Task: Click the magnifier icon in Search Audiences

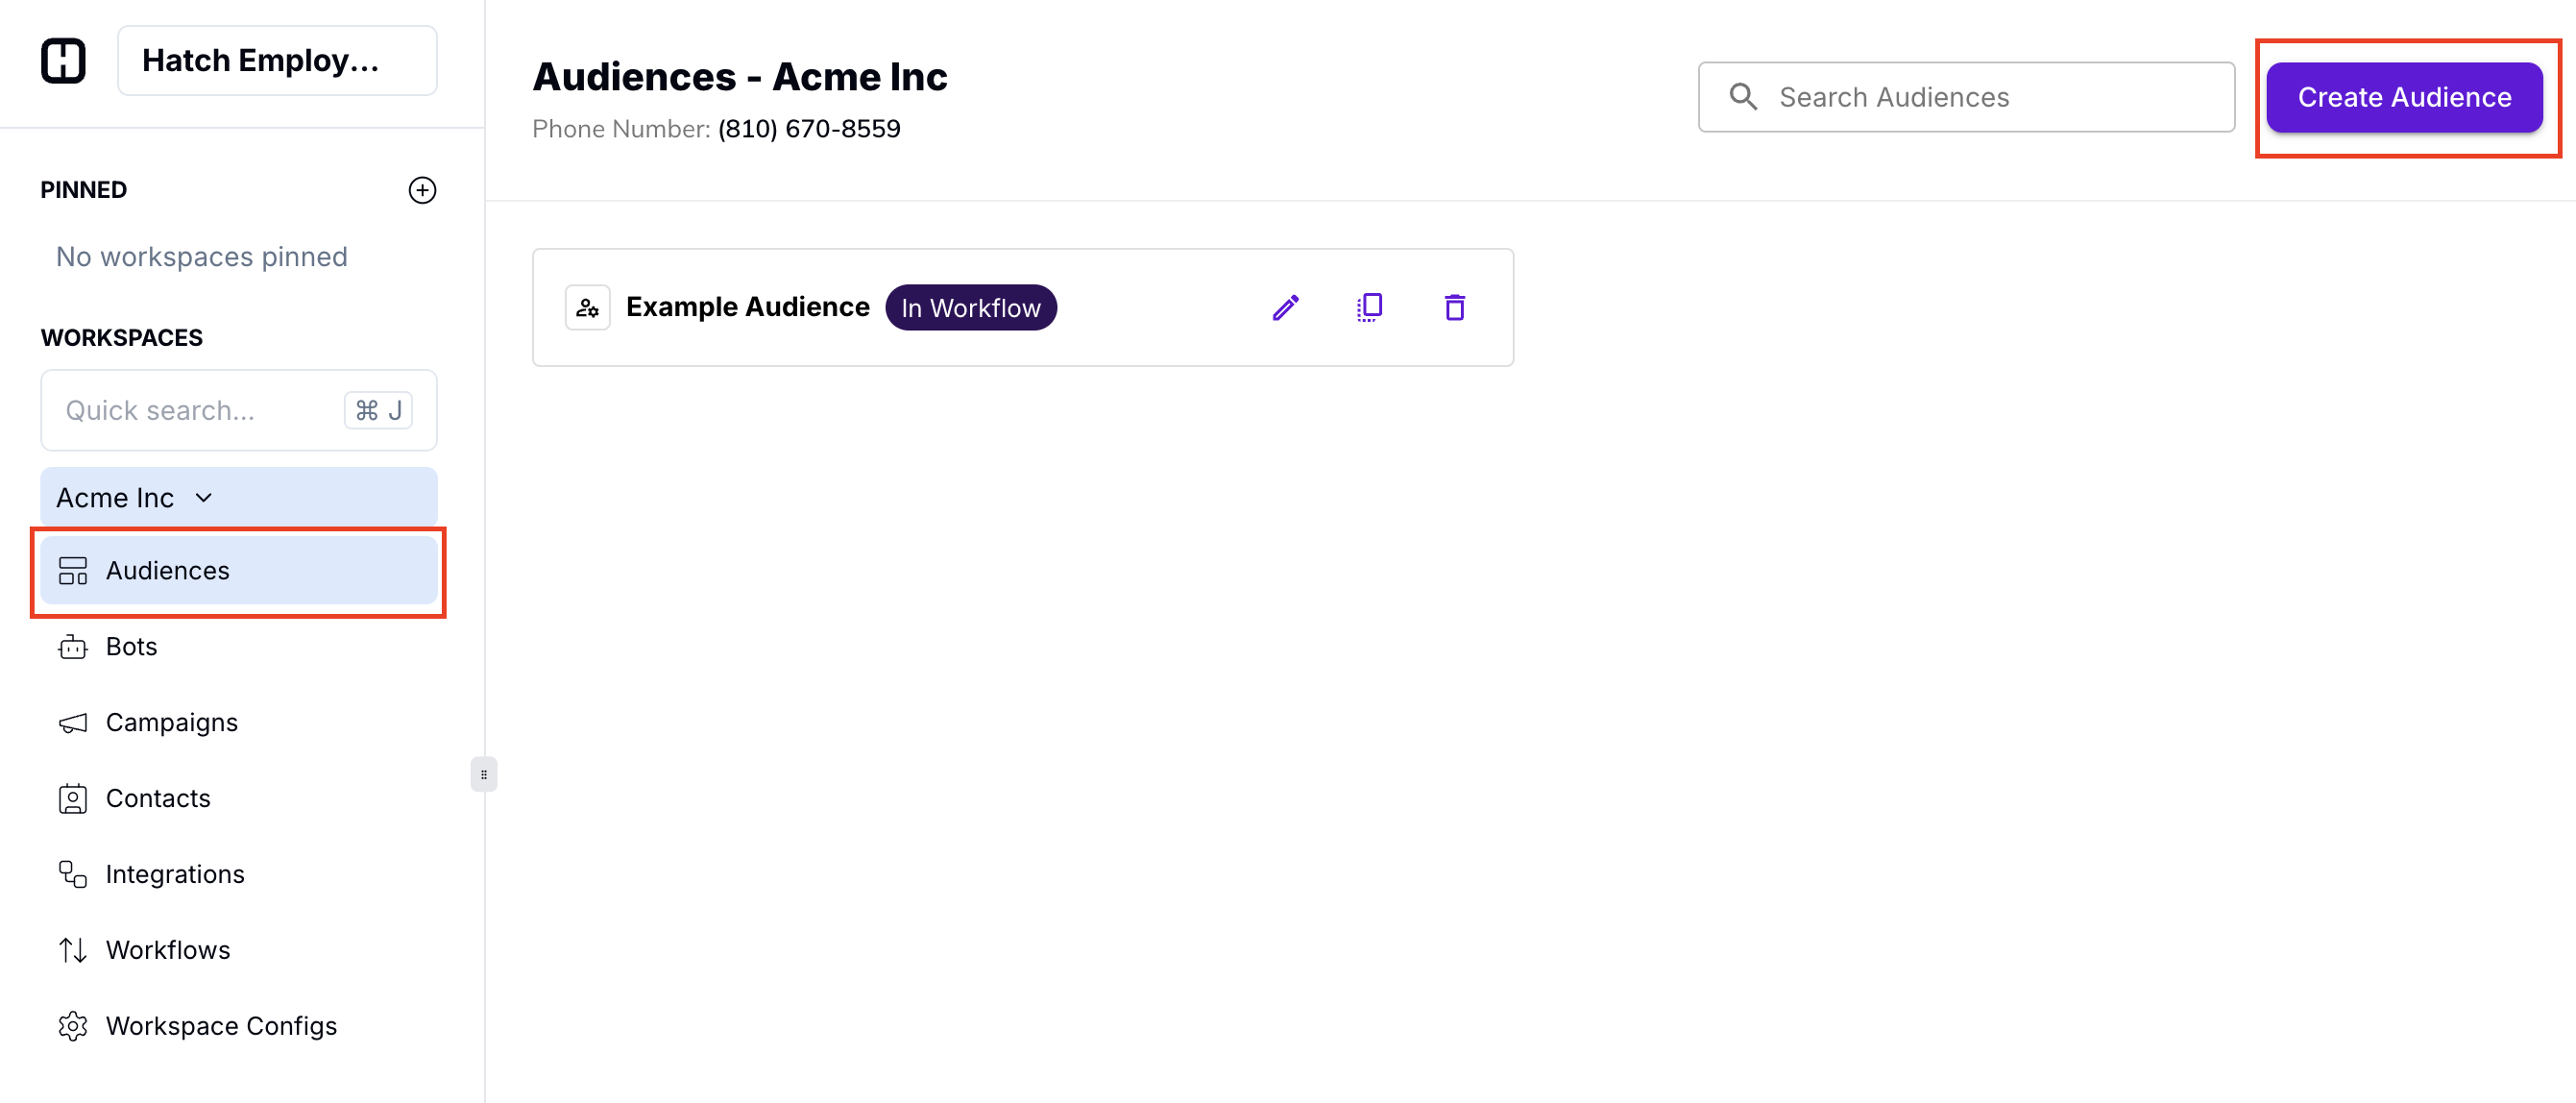Action: (1743, 97)
